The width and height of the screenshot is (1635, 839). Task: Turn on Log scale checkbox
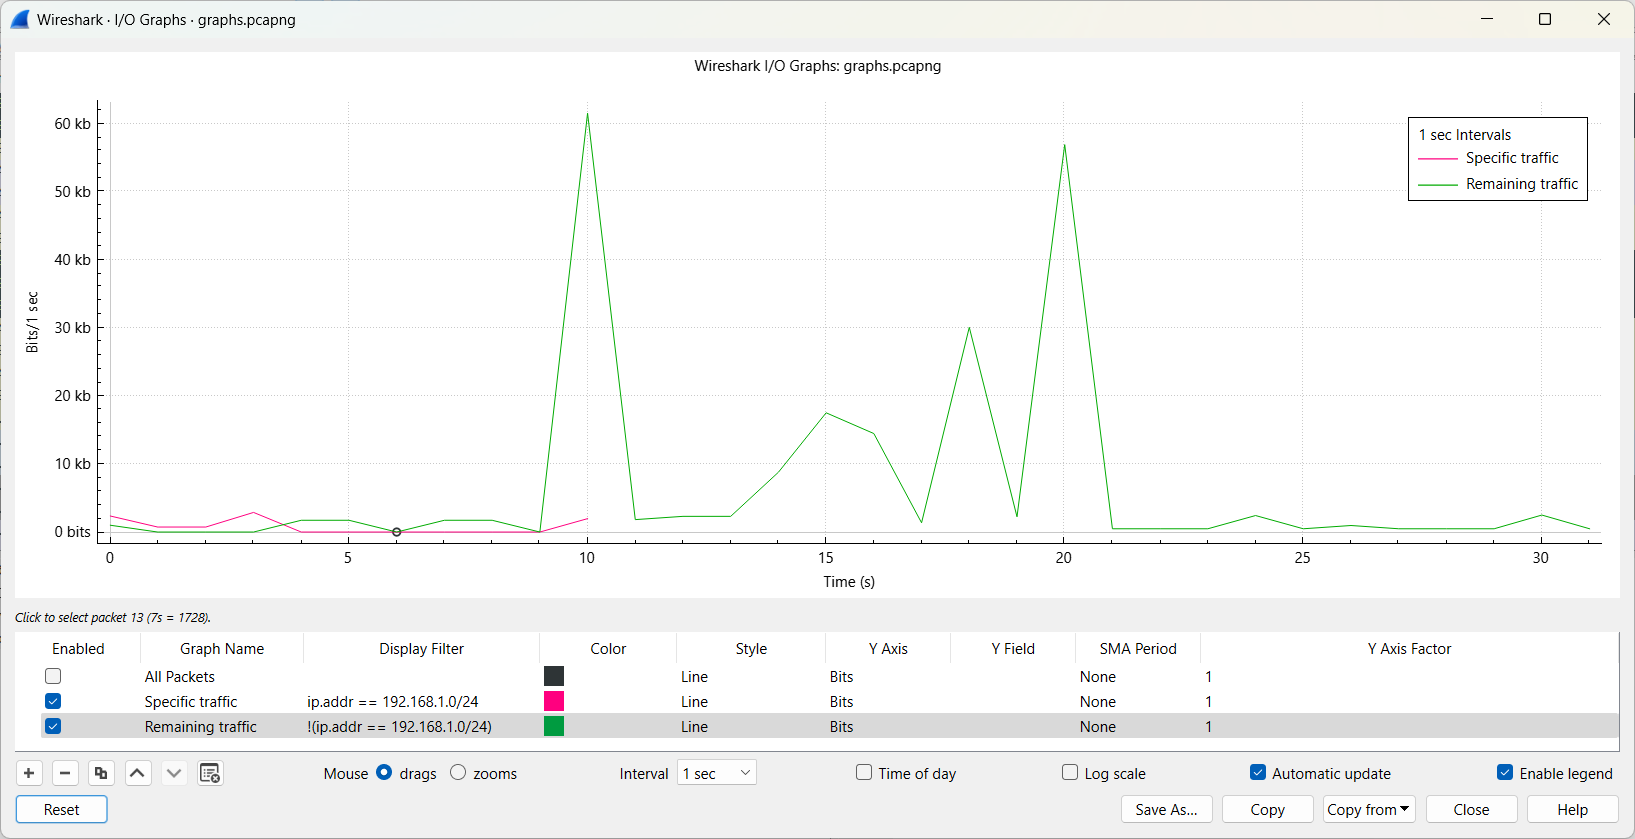tap(1070, 773)
